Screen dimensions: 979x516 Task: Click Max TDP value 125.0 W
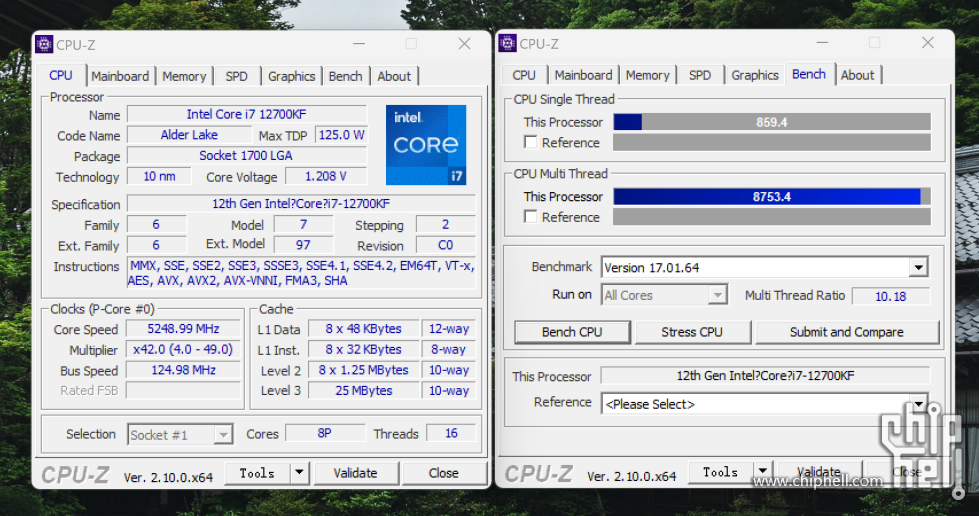point(342,135)
